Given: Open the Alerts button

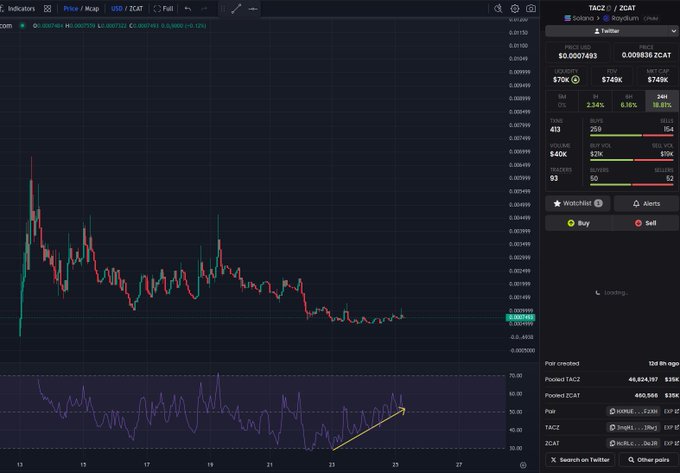Looking at the screenshot, I should click(646, 203).
